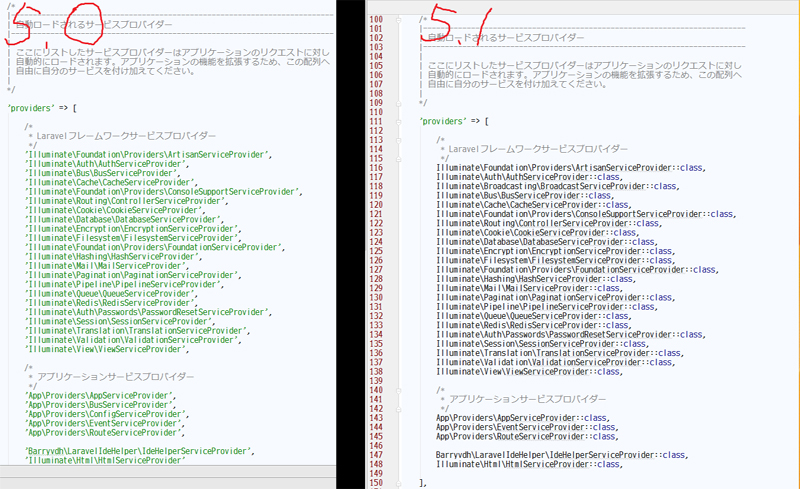Click line number 125 in the gutter

point(376,251)
